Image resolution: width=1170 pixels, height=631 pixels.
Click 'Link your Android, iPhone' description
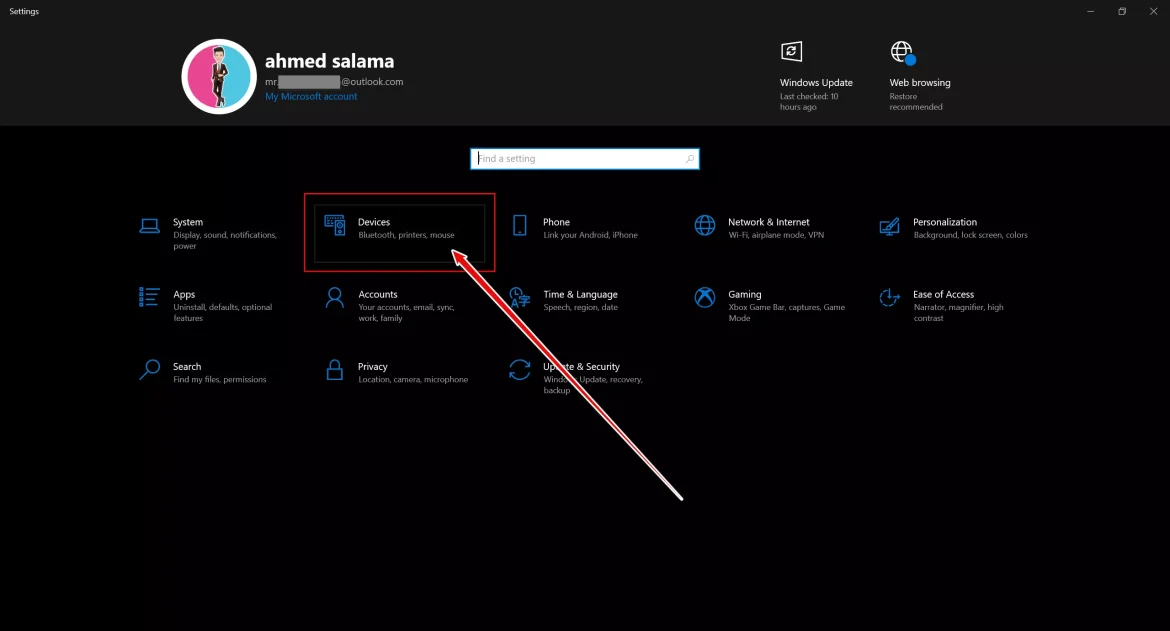tap(590, 235)
